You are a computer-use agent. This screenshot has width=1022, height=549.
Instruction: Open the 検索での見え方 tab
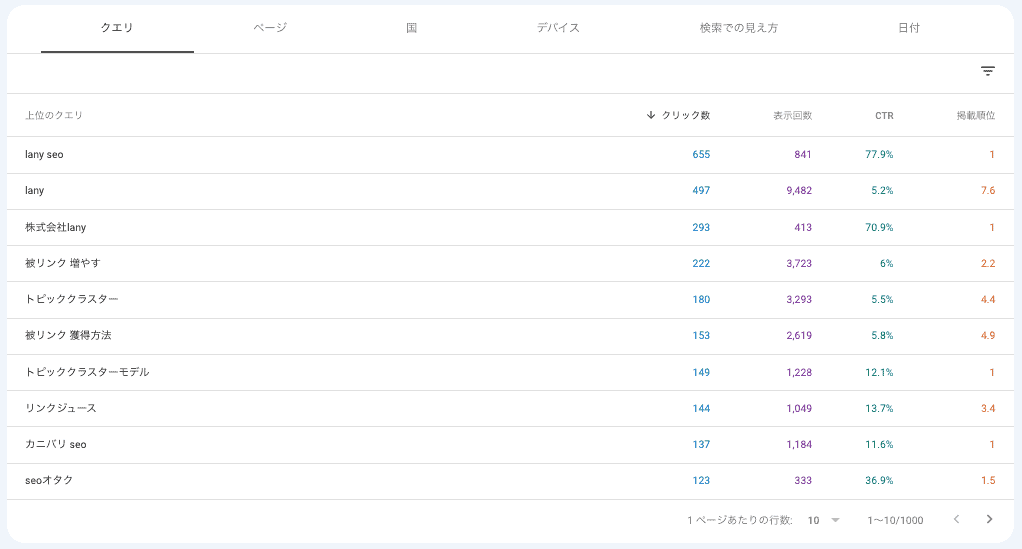(x=738, y=27)
